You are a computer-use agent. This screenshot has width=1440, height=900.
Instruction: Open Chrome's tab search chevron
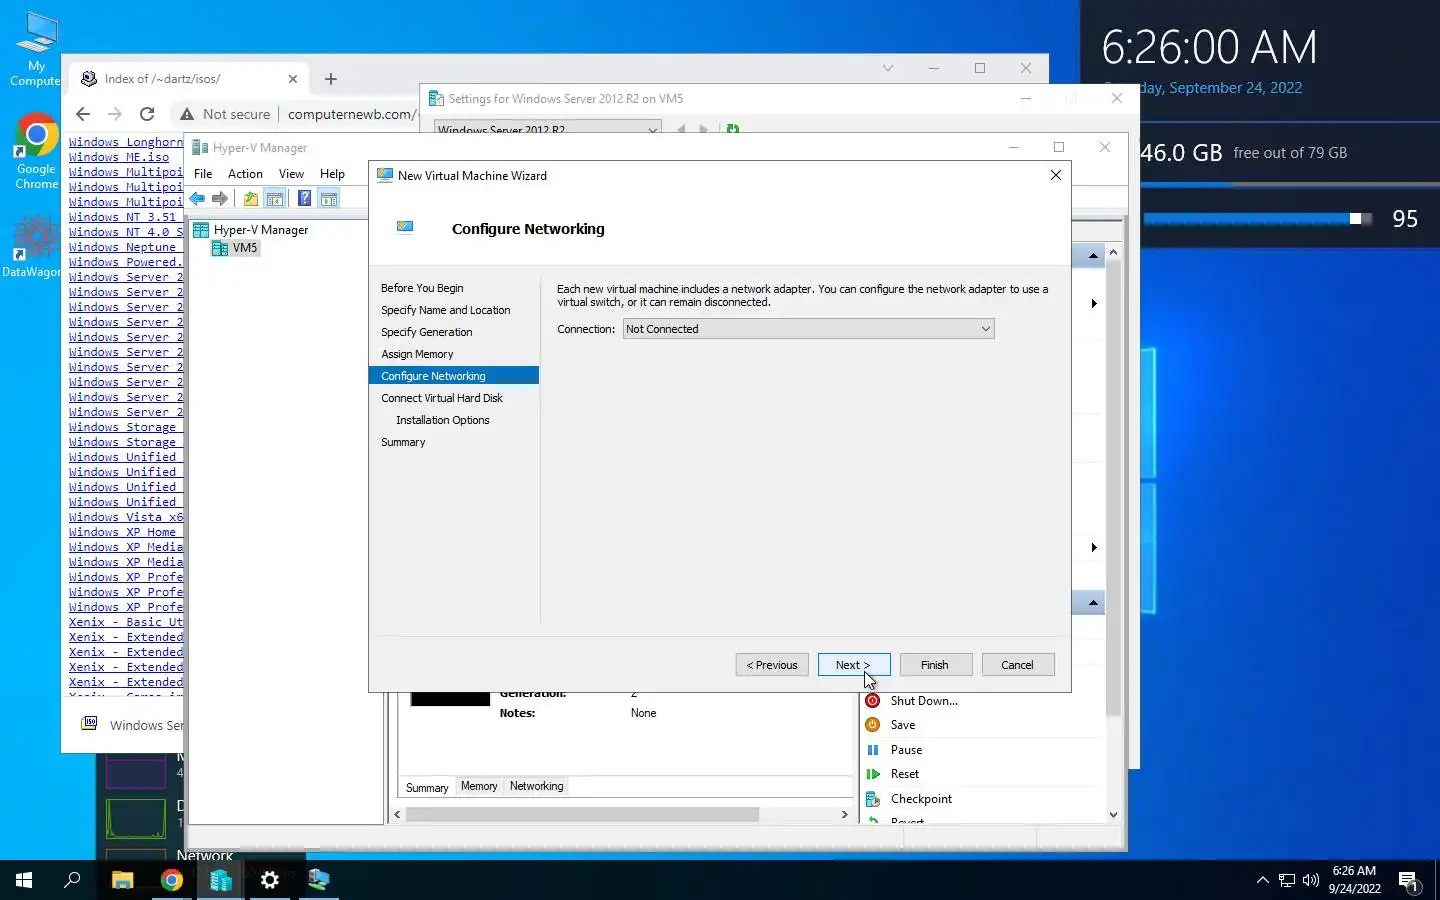point(887,68)
